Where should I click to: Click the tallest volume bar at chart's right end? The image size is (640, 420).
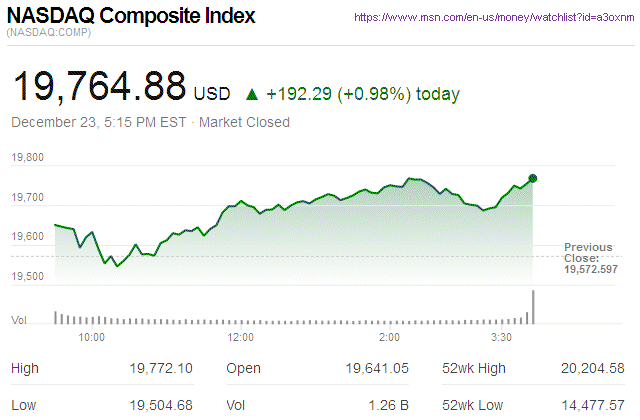tap(533, 306)
